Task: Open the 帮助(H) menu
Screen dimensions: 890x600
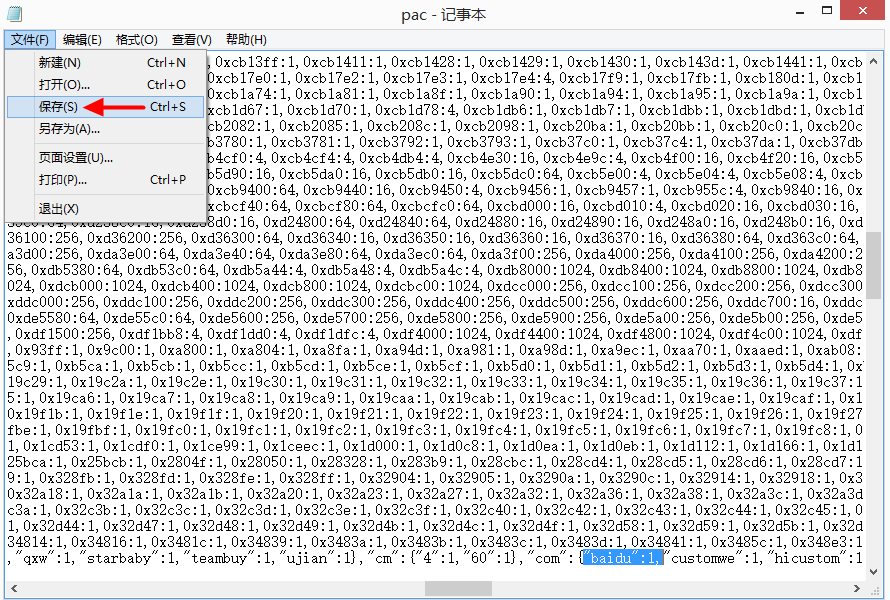Action: (x=246, y=40)
